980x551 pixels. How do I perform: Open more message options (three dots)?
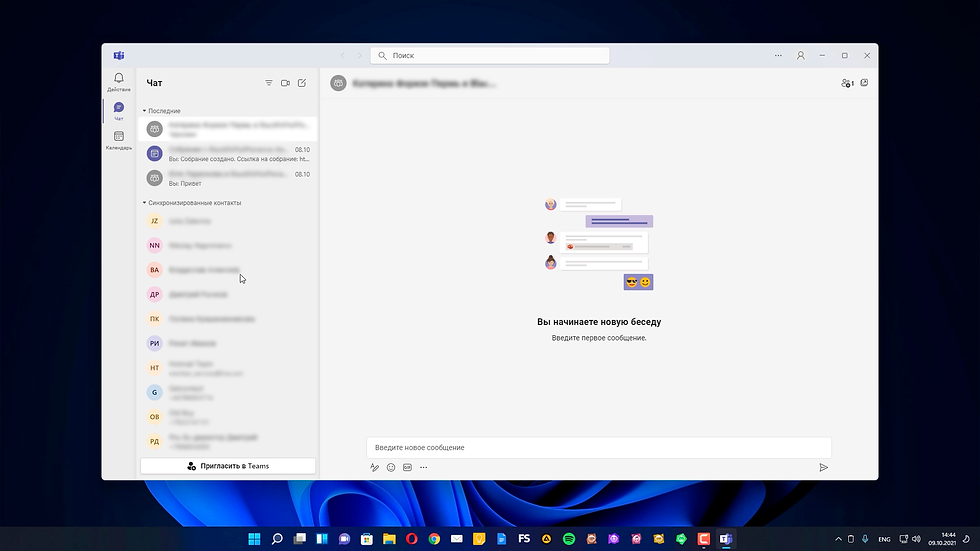click(x=424, y=467)
